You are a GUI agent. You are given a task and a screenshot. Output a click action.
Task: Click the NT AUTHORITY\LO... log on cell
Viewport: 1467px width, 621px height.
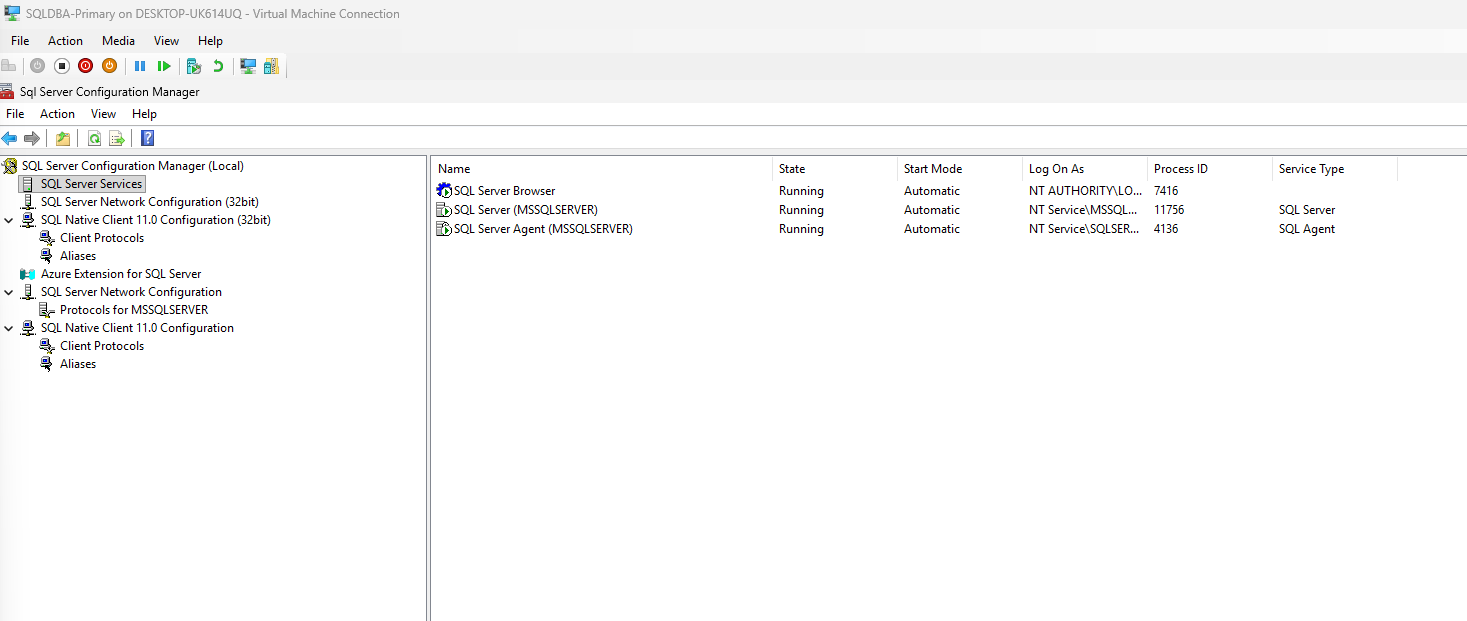(1086, 191)
